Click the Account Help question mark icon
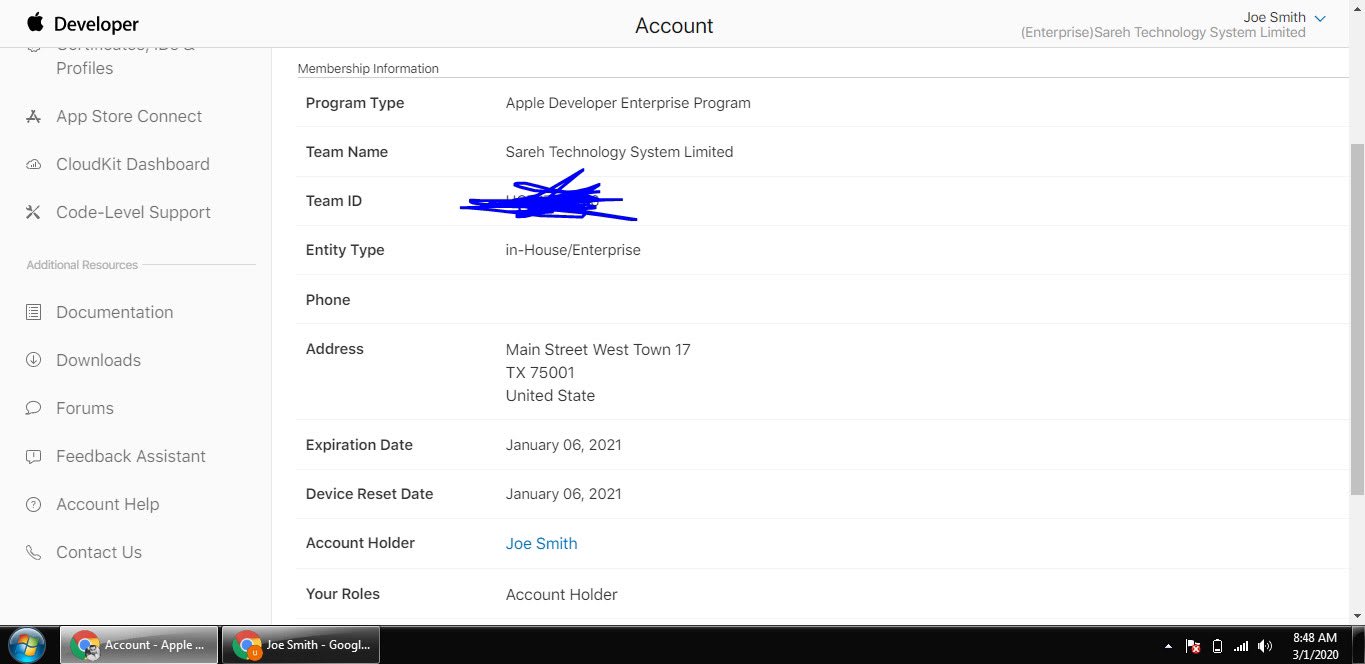Image resolution: width=1365 pixels, height=664 pixels. point(33,504)
